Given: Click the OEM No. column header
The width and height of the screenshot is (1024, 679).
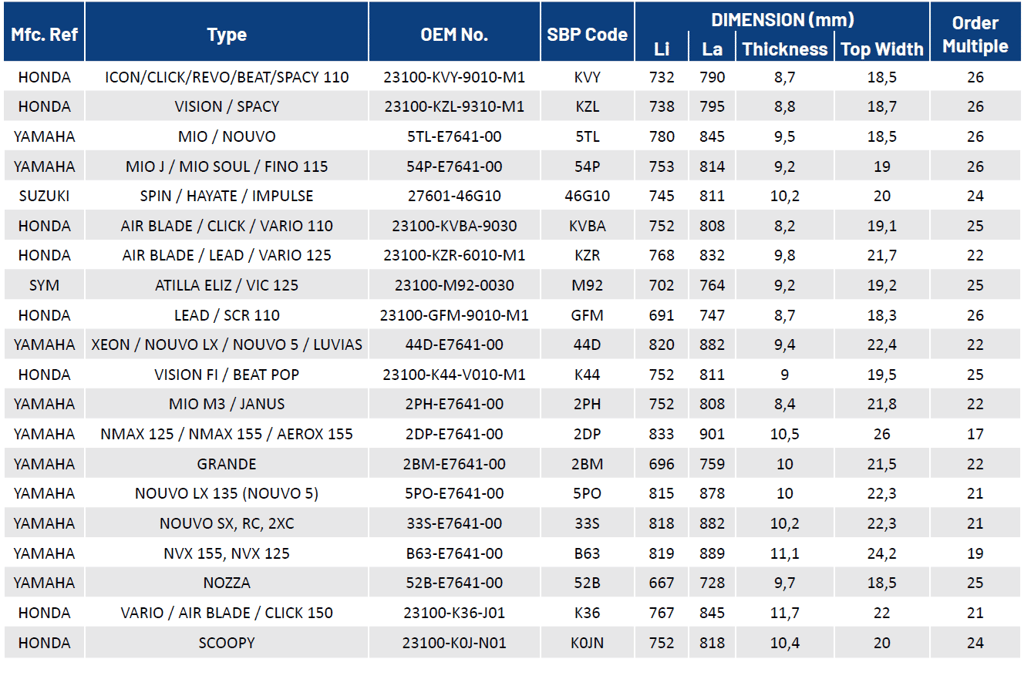Looking at the screenshot, I should point(454,34).
